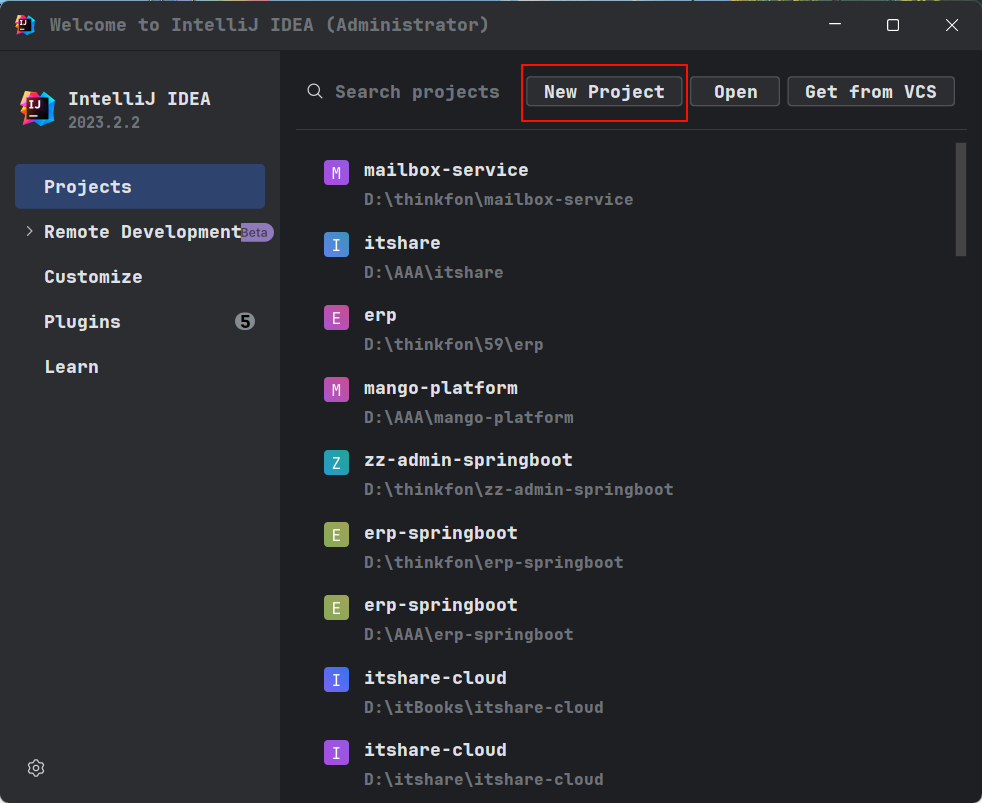Screen dimensions: 982x803
Task: Click Get from VCS button
Action: pyautogui.click(x=871, y=91)
